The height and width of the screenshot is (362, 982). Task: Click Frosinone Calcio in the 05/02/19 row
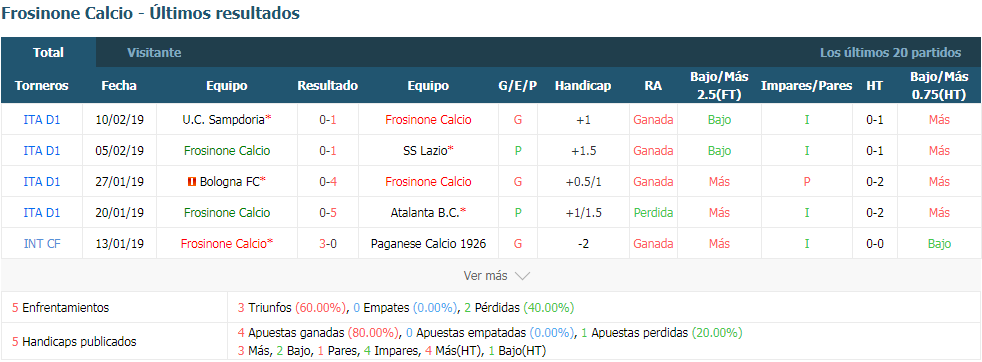click(227, 150)
